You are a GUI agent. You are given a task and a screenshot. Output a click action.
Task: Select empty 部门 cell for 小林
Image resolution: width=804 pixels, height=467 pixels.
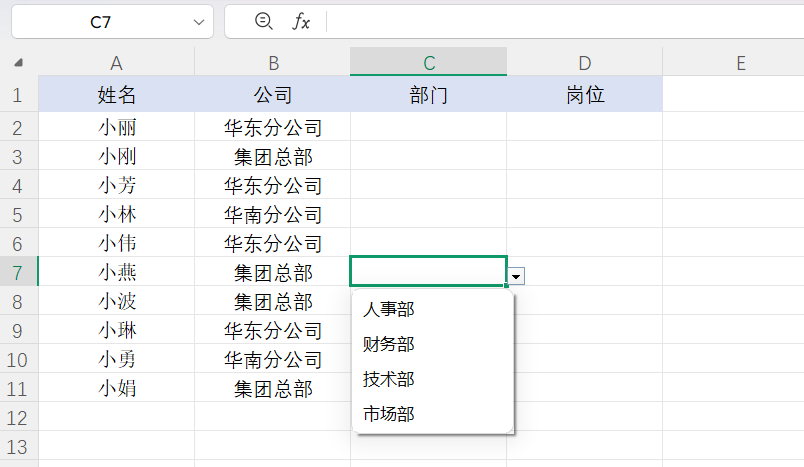point(429,214)
